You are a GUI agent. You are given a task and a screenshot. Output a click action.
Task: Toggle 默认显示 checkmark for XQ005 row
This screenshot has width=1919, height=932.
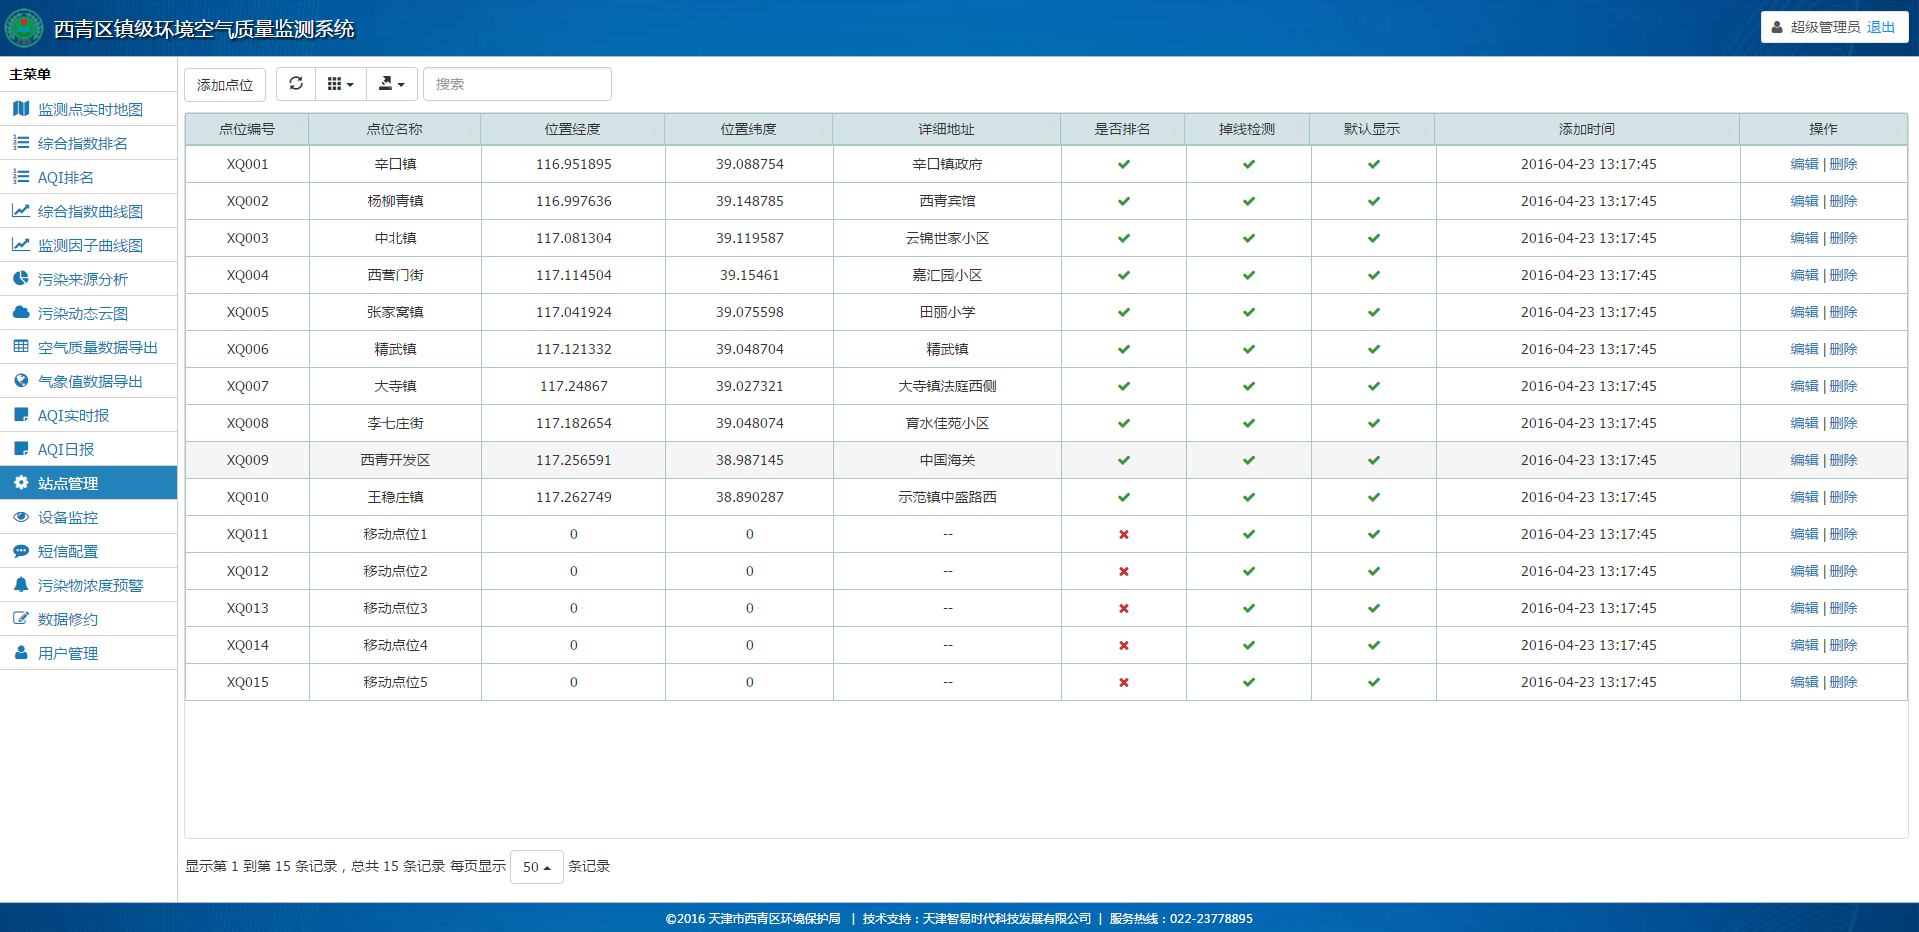coord(1373,312)
